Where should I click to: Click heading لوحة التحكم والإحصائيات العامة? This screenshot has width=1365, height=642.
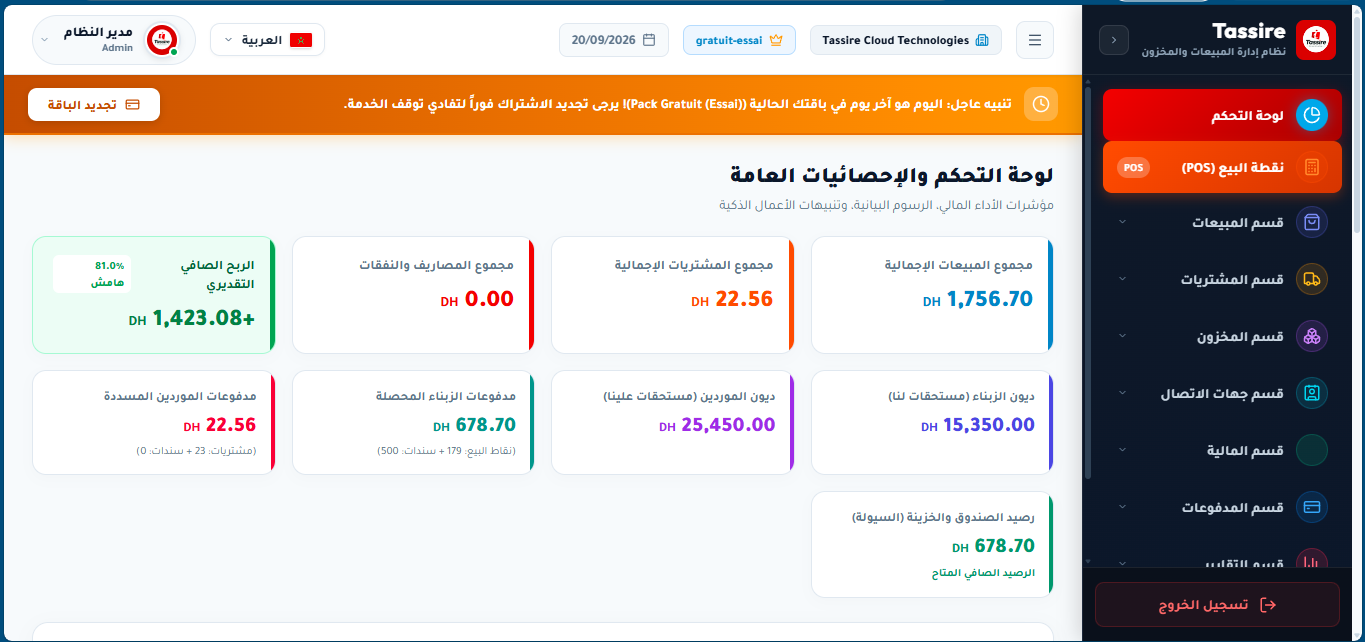892,175
